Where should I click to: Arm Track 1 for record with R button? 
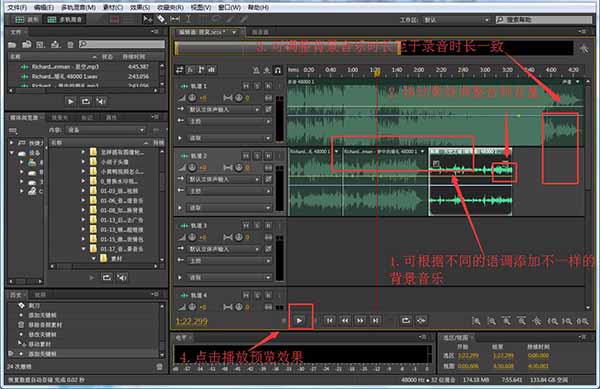pyautogui.click(x=268, y=86)
